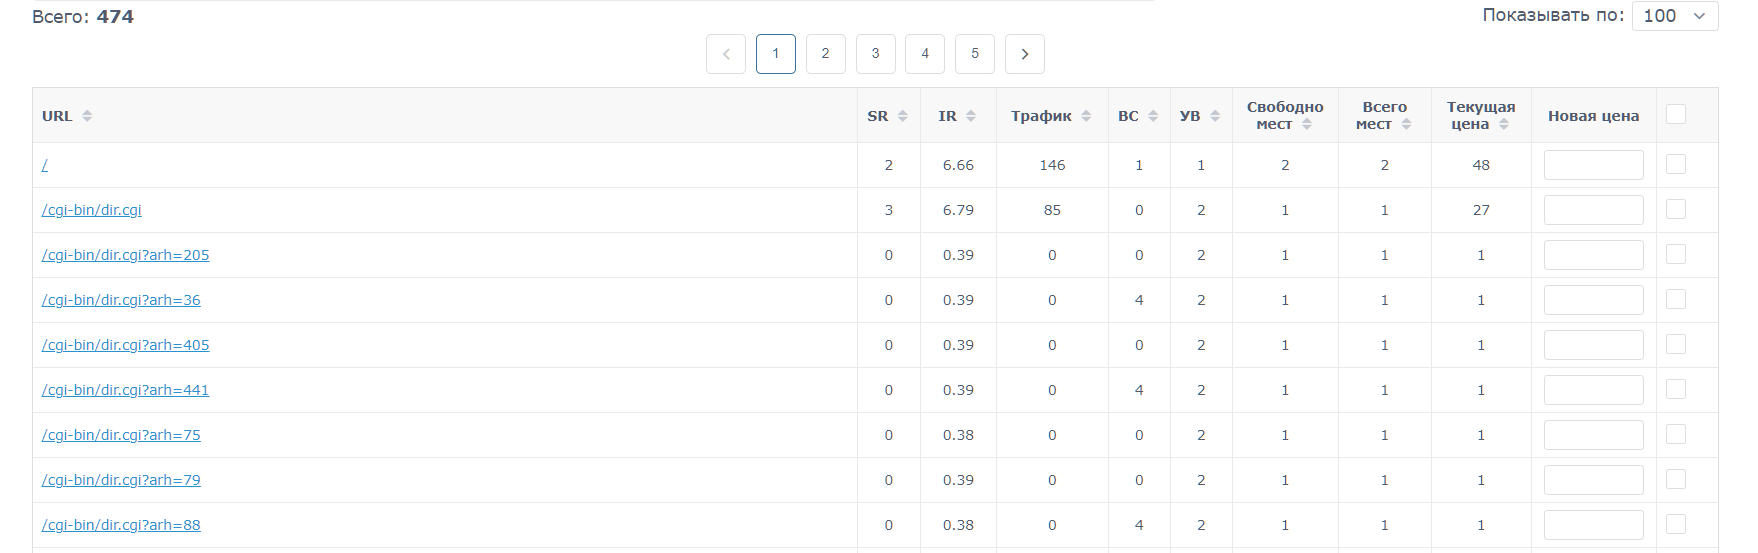The height and width of the screenshot is (553, 1758).
Task: Check the row with arh=205
Action: pyautogui.click(x=1676, y=254)
